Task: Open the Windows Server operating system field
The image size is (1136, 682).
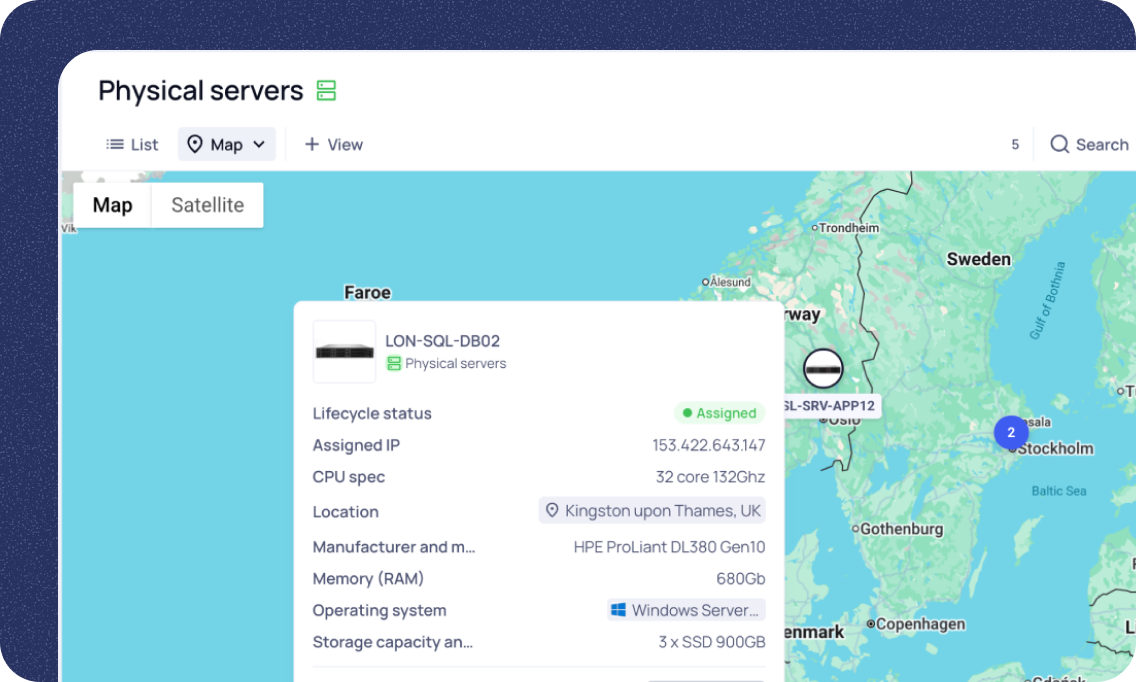Action: pyautogui.click(x=686, y=610)
